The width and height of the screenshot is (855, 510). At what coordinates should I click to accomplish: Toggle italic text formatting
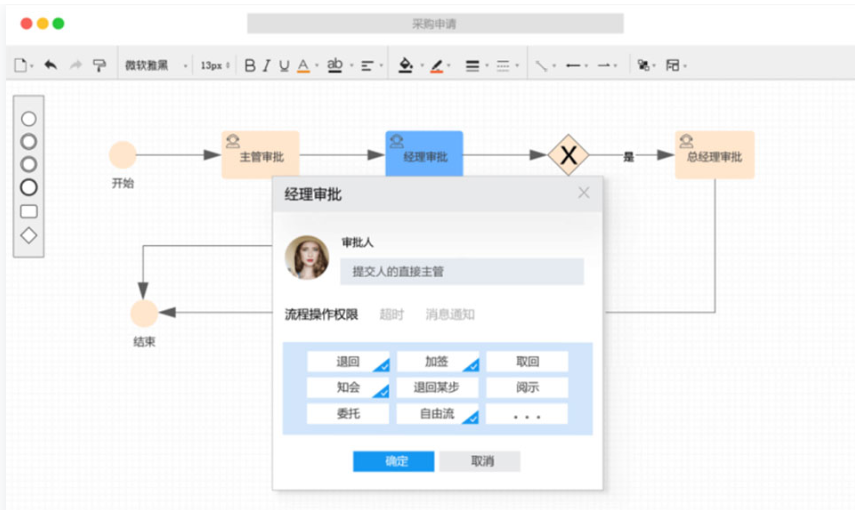click(267, 66)
